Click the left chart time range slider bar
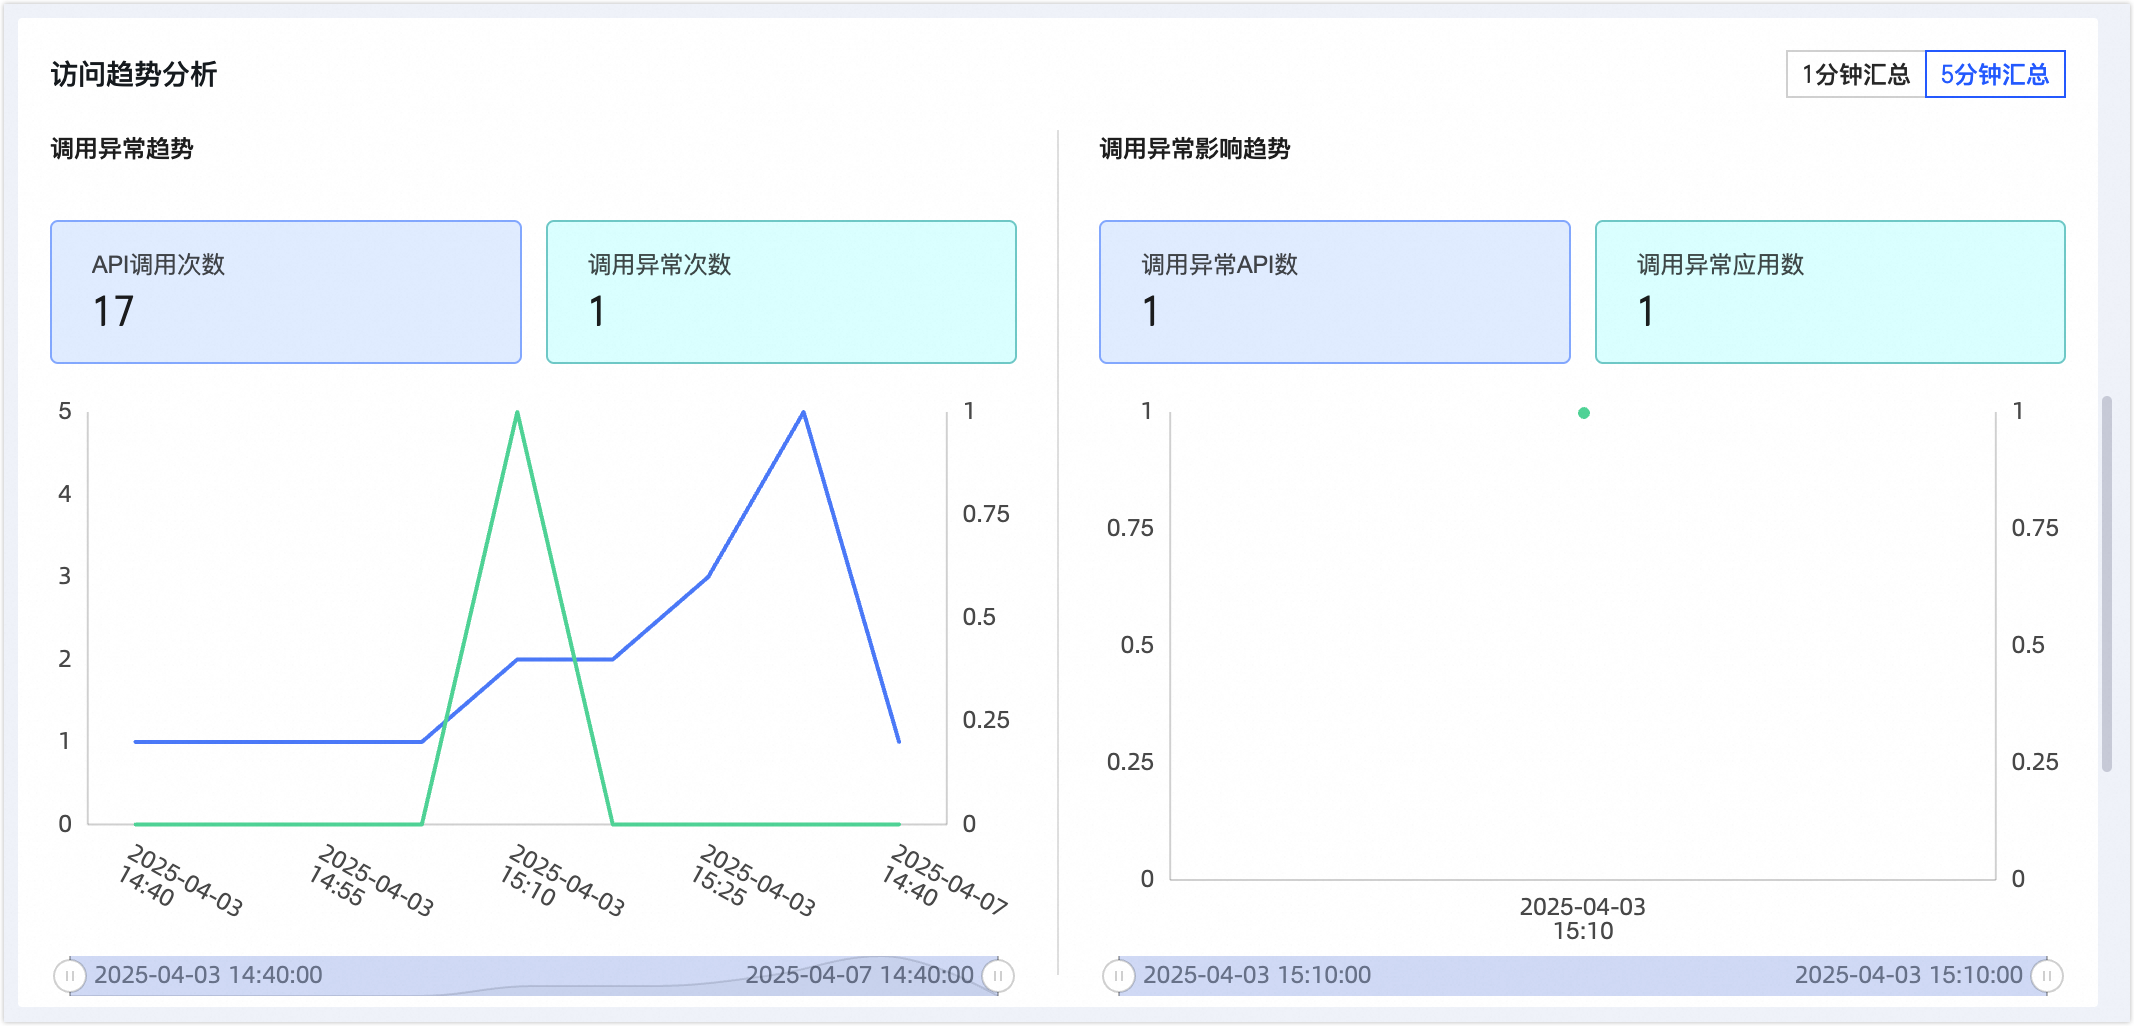Viewport: 2134px width, 1026px height. [x=534, y=975]
